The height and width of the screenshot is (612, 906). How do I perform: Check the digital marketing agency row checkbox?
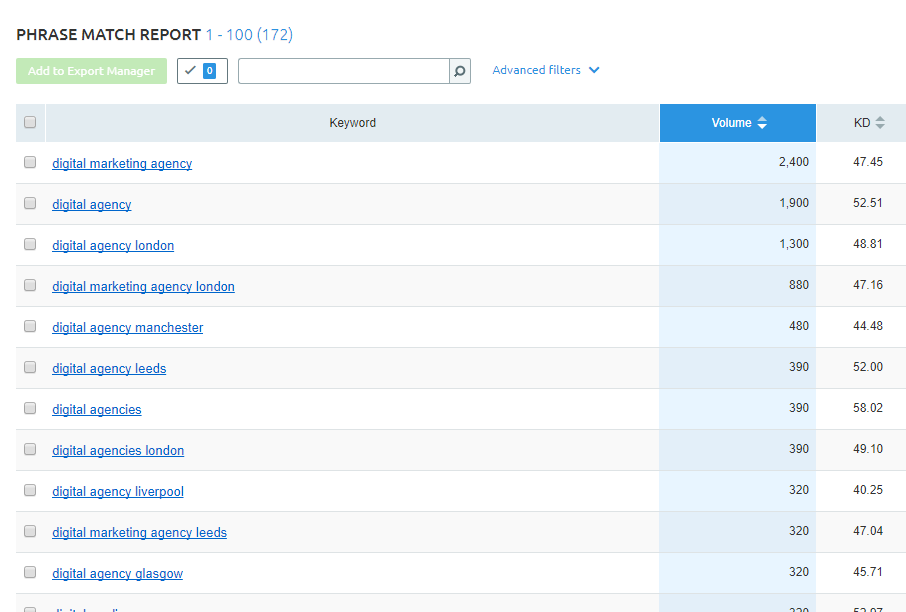click(30, 162)
